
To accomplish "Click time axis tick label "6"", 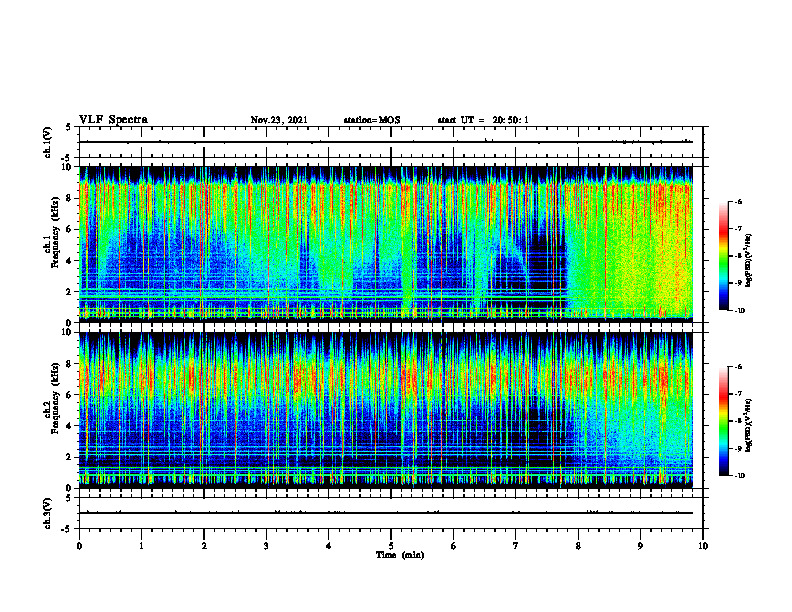I will click(x=454, y=546).
